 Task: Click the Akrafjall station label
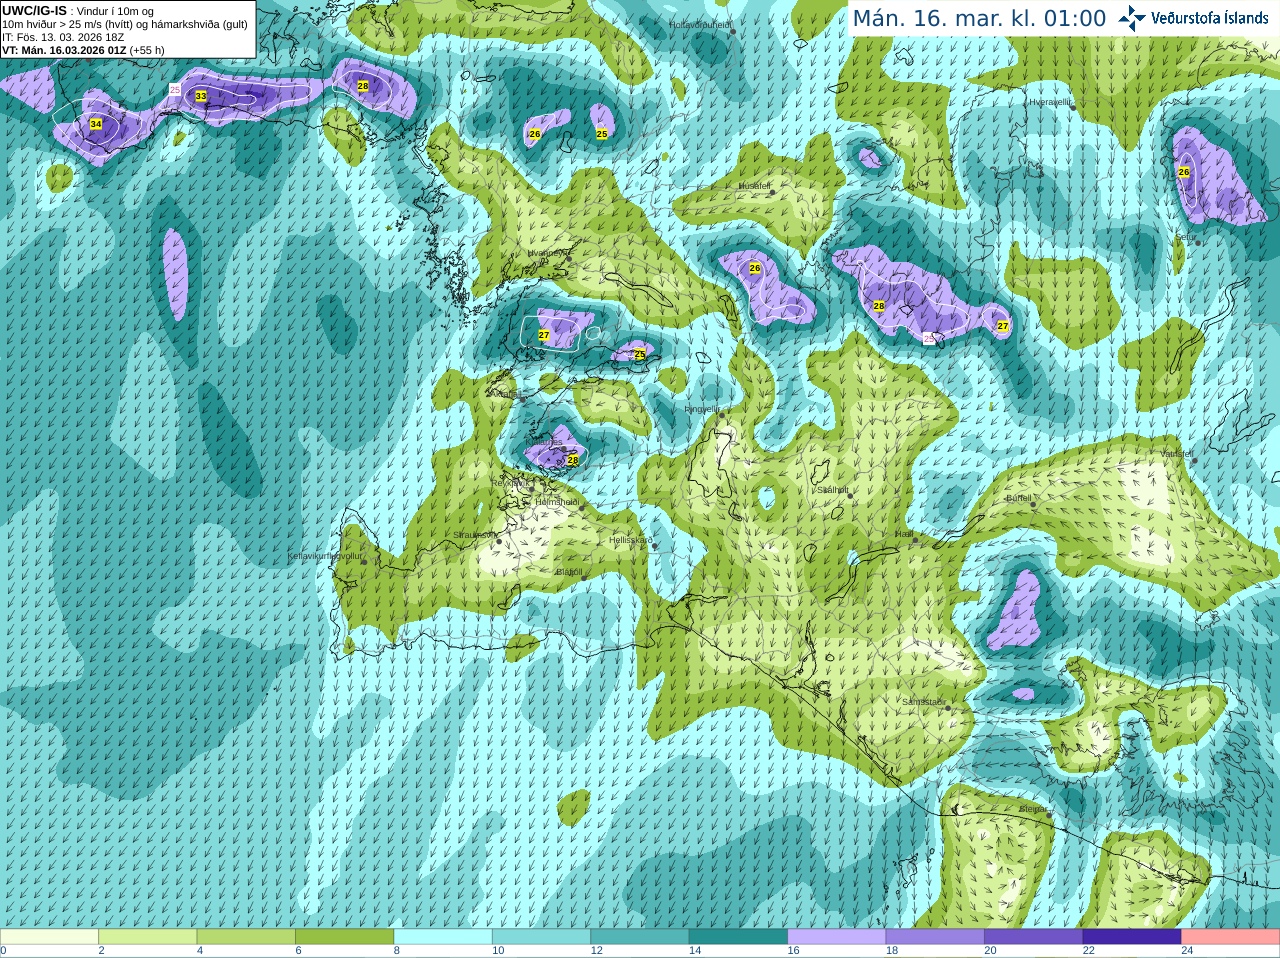point(506,395)
